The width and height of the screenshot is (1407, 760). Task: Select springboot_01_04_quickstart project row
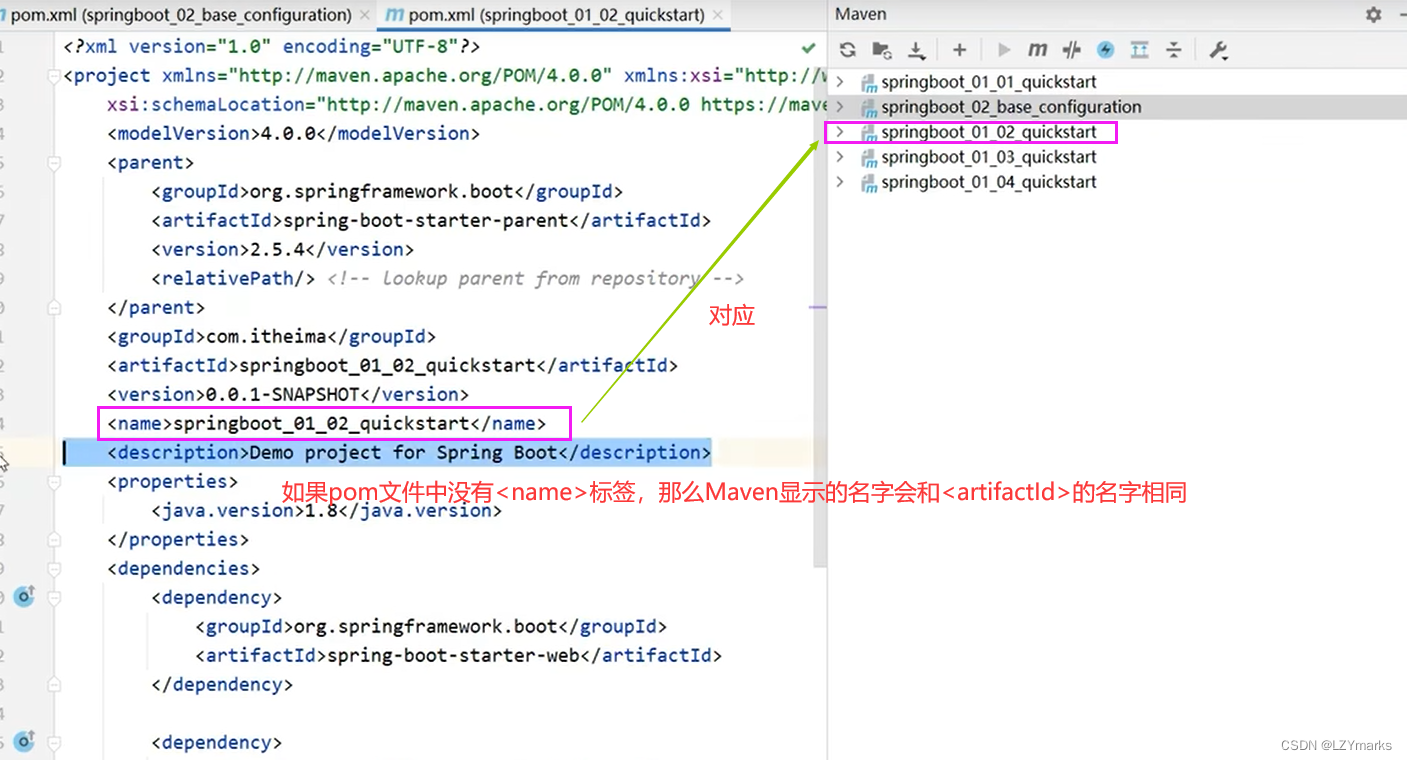[1117, 182]
